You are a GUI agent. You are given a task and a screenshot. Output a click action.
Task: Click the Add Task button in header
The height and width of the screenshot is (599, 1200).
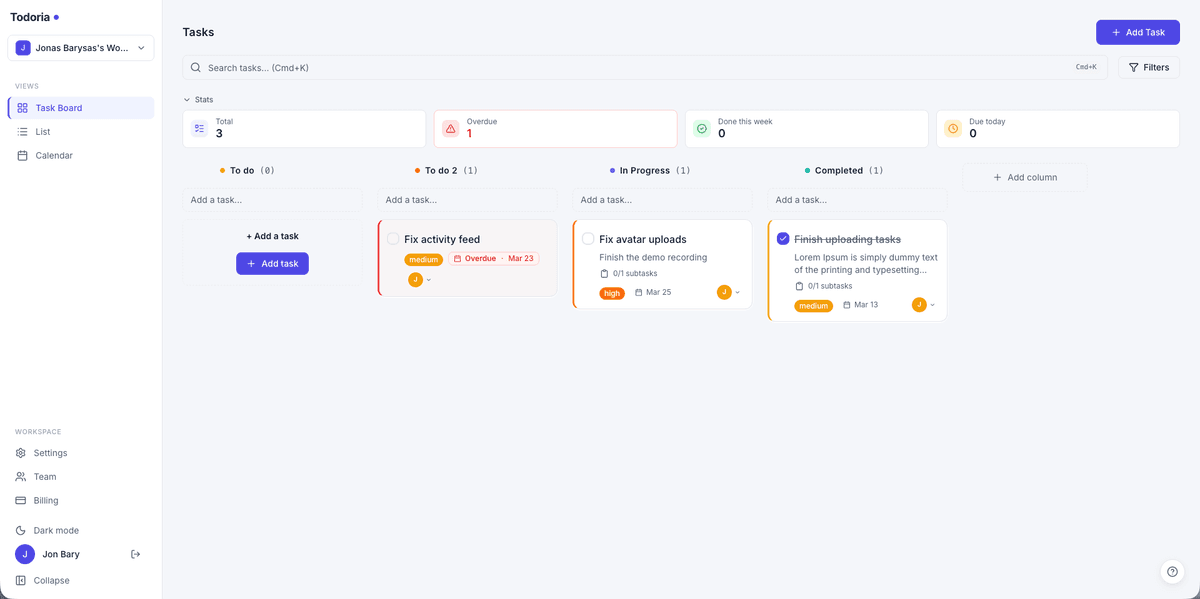(x=1137, y=32)
